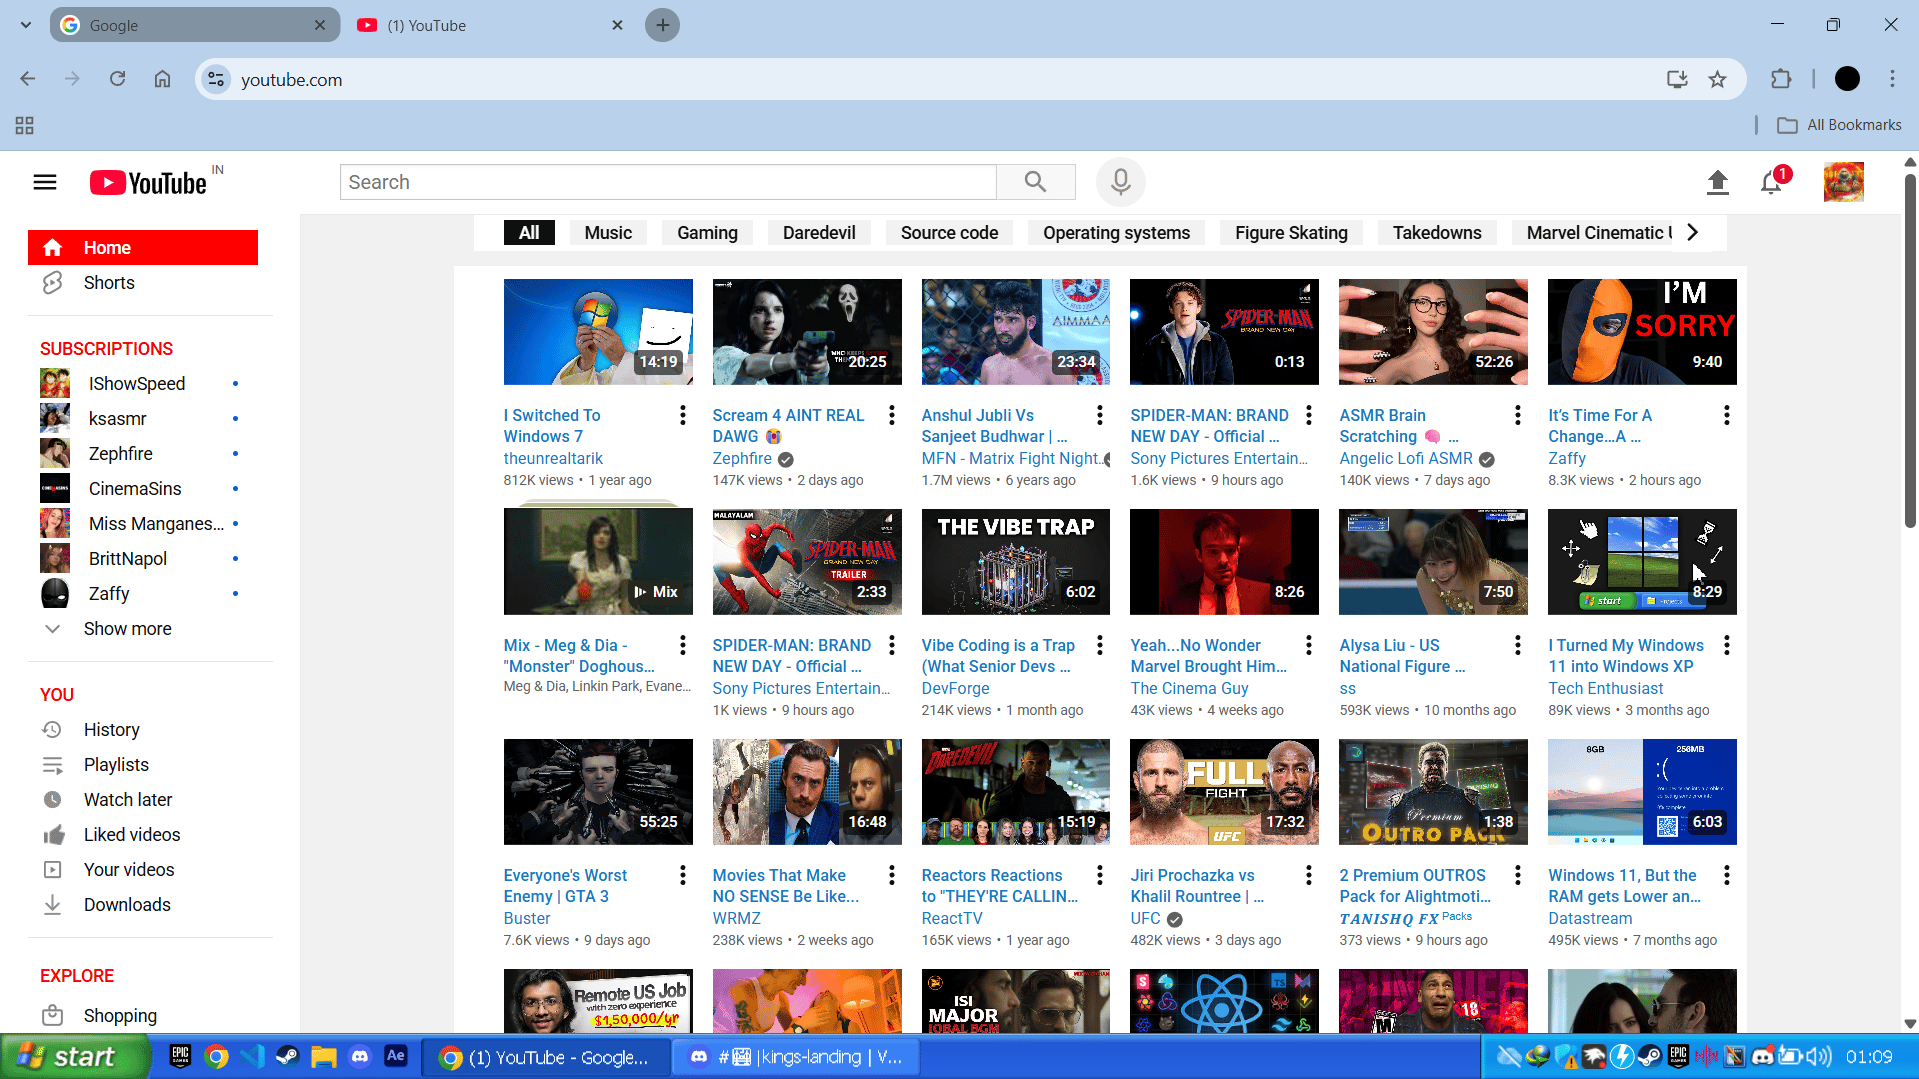Select the Gaming filter chip
Screen dimensions: 1919x1079
coord(707,233)
